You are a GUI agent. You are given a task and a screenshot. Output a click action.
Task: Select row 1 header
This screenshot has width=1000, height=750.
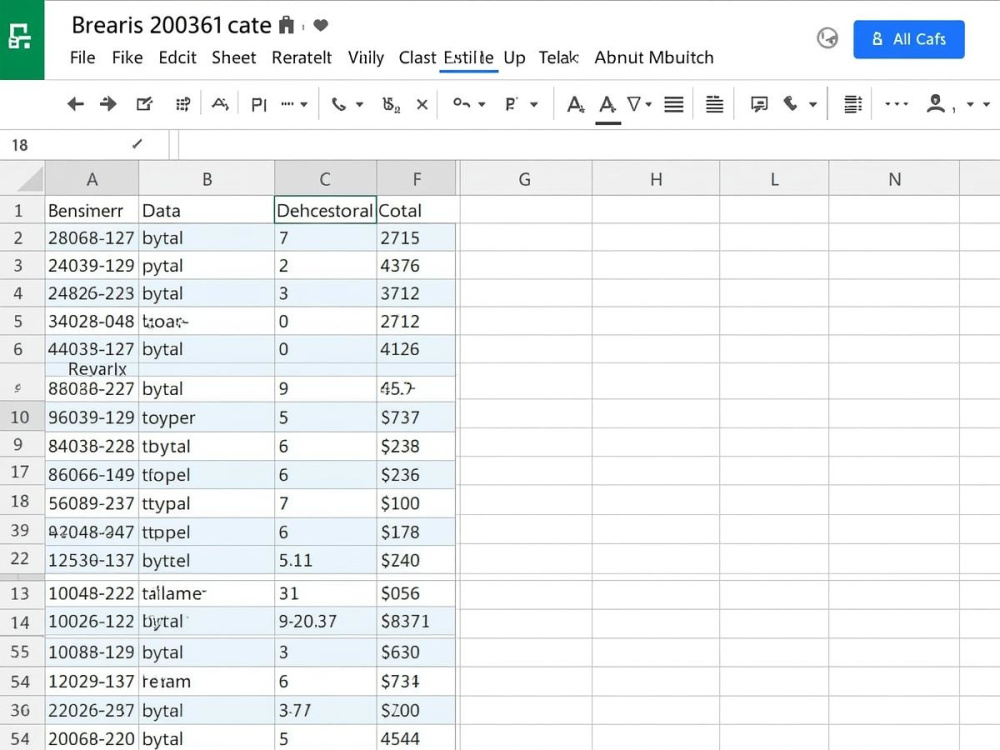[x=22, y=210]
